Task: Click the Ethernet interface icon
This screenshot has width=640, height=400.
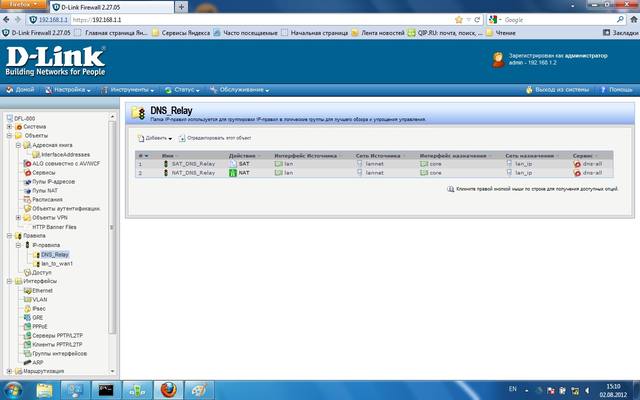Action: click(27, 291)
